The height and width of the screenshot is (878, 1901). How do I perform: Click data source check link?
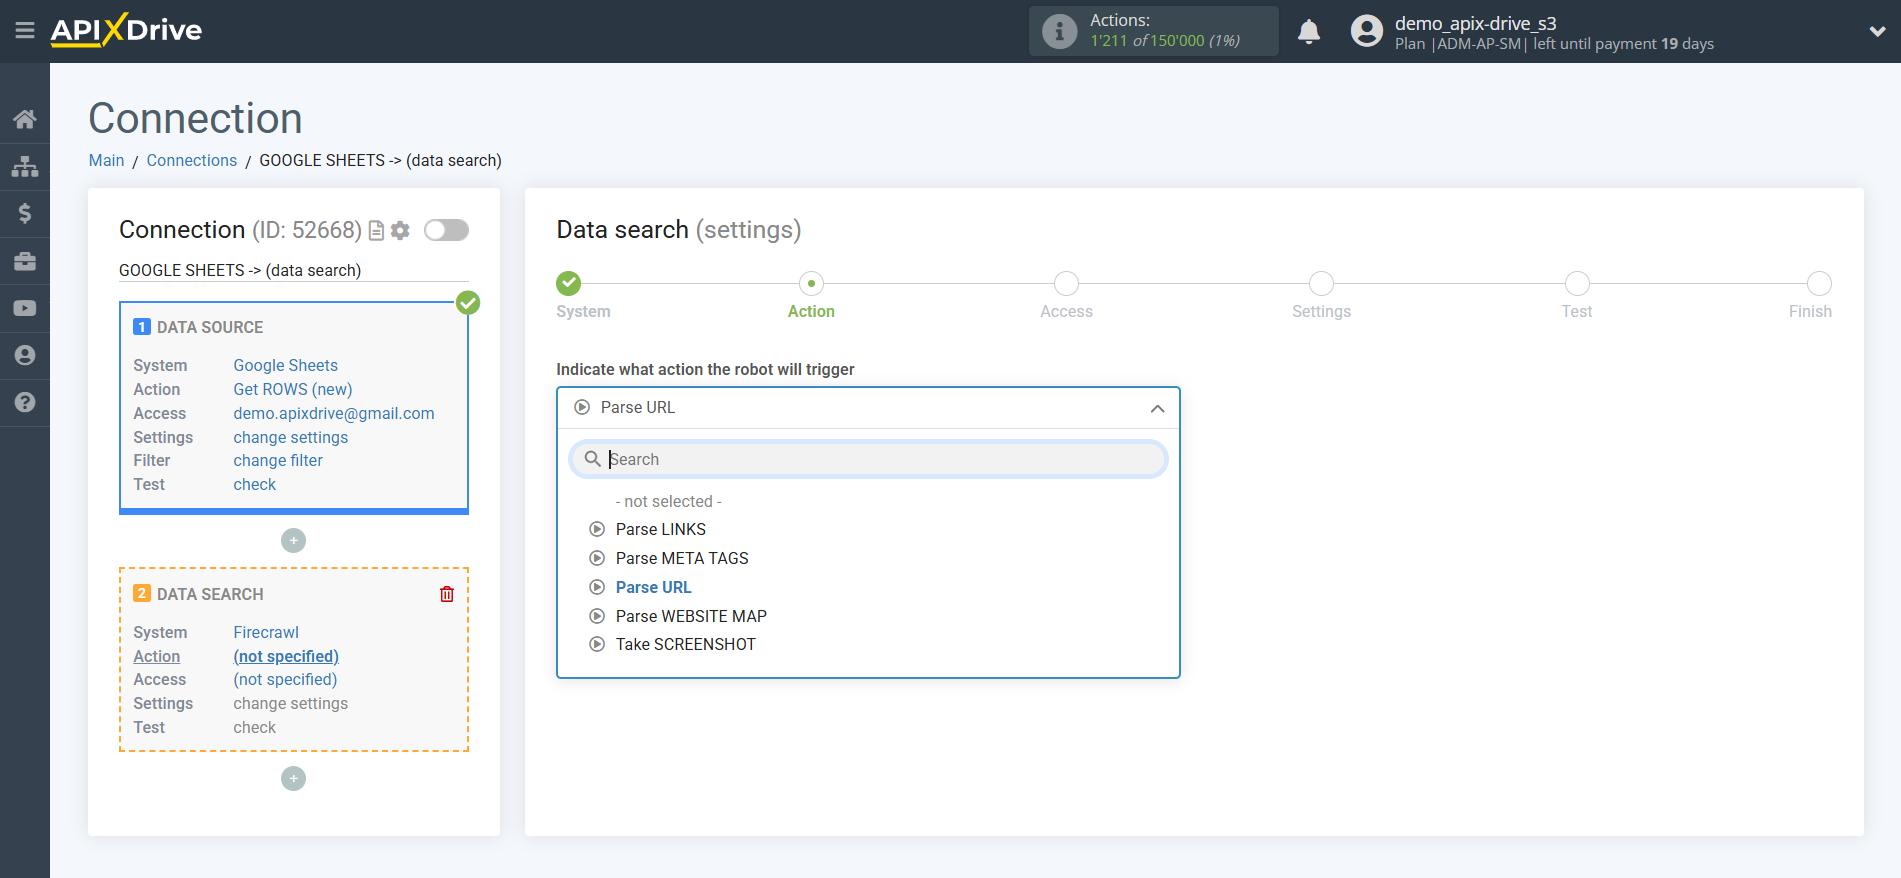point(254,484)
